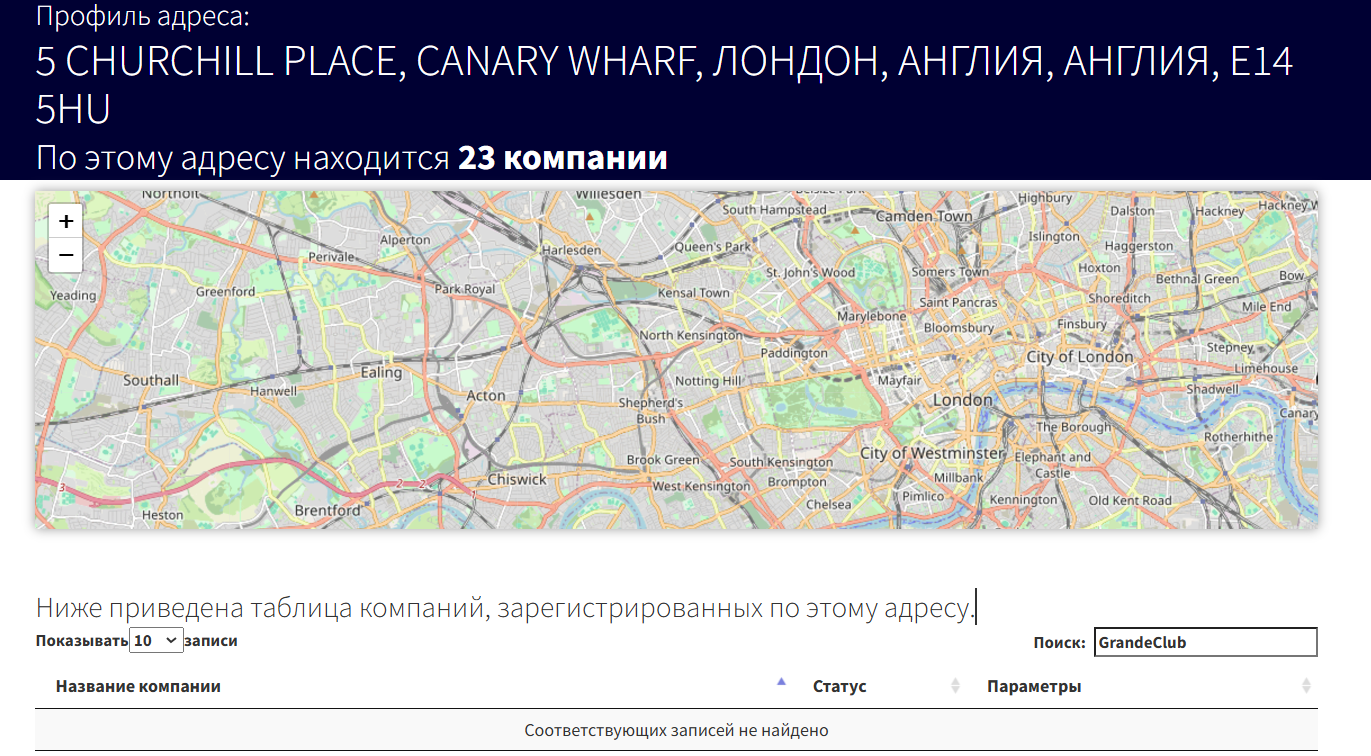Image resolution: width=1371 pixels, height=756 pixels.
Task: Click 'Park Royal' label on the map
Action: point(465,289)
